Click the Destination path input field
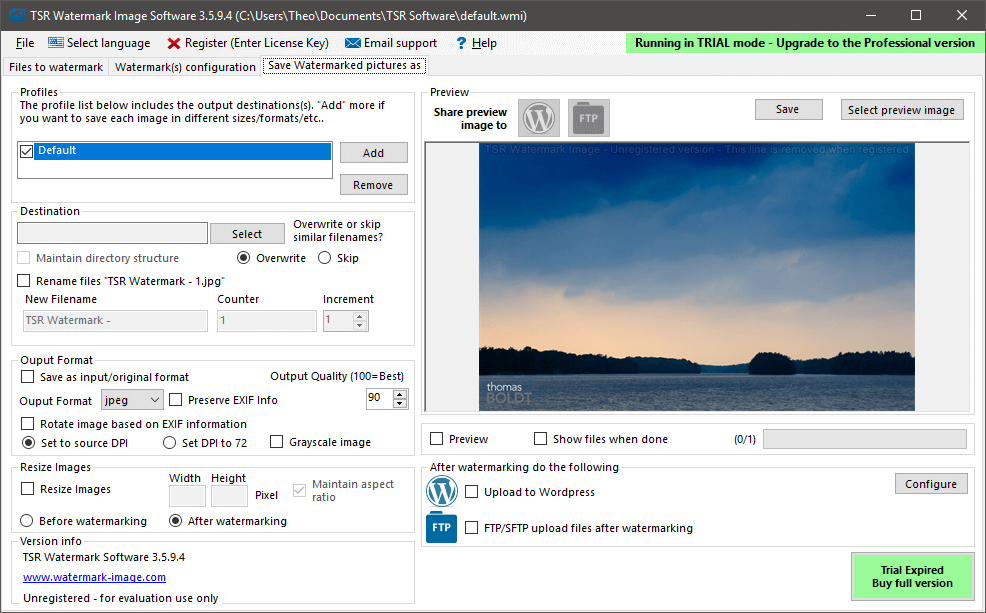The width and height of the screenshot is (986, 613). [x=113, y=233]
